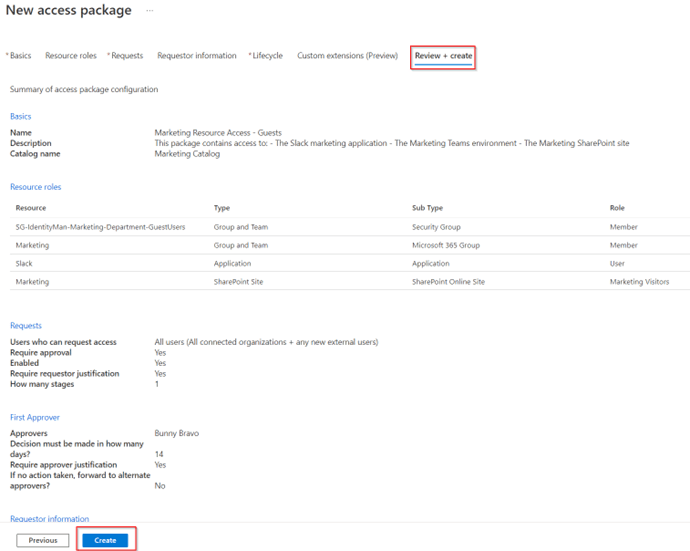This screenshot has height=551, width=690.
Task: Click the Basics section heading in the summary
Action: click(x=20, y=117)
